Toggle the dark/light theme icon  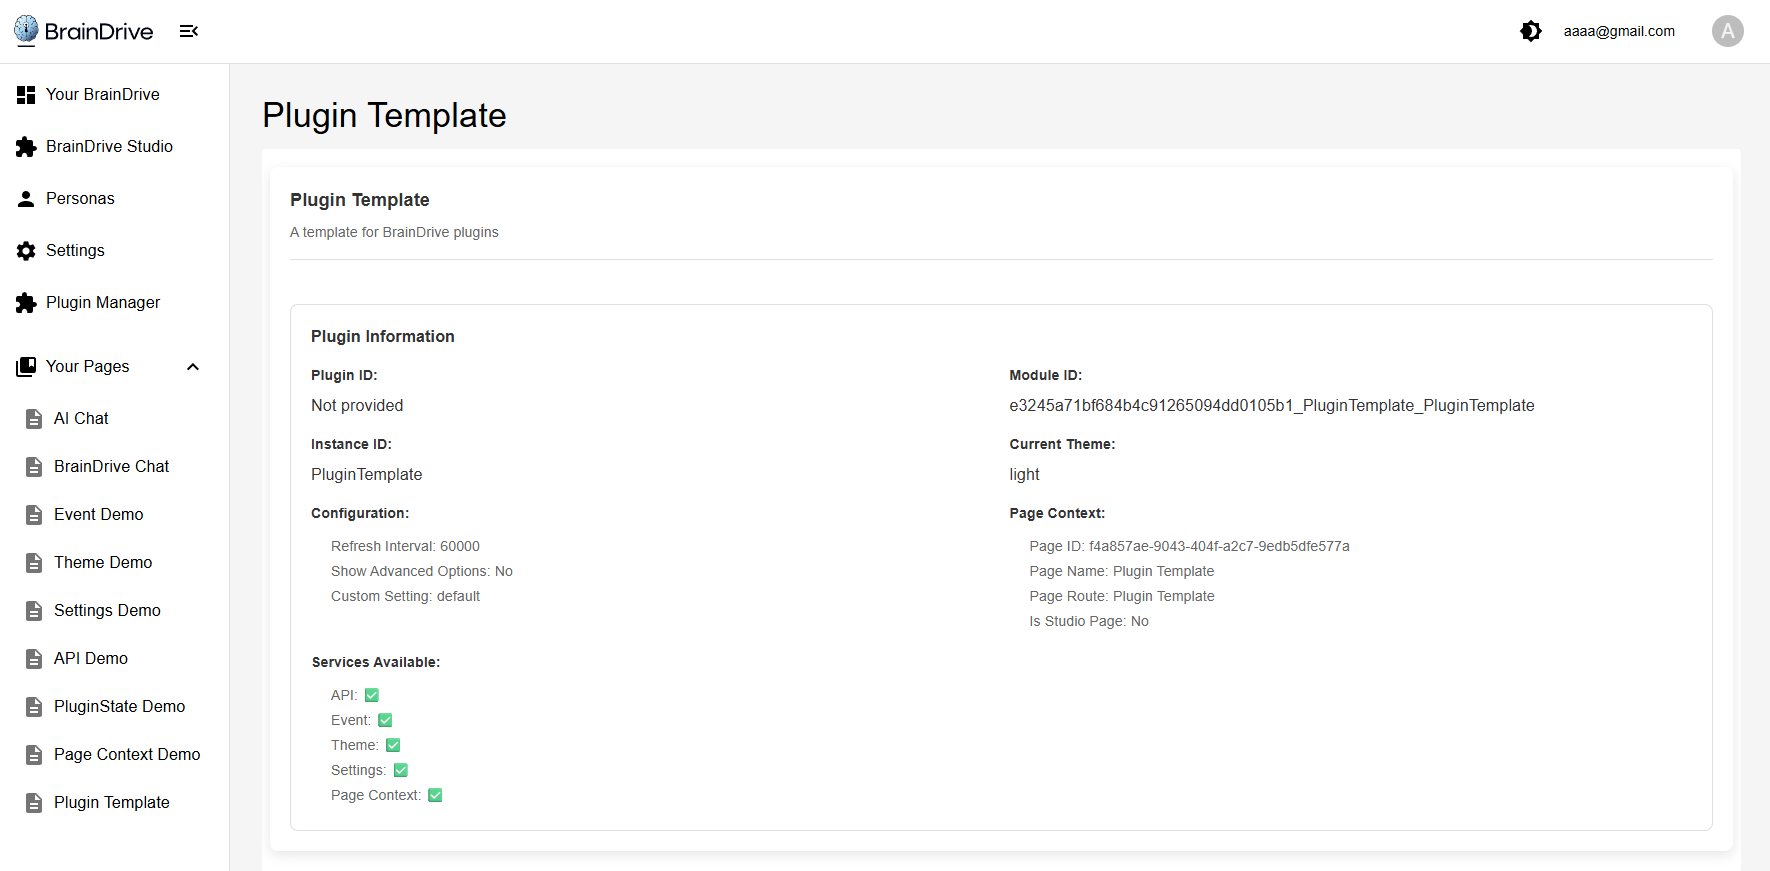pos(1530,31)
